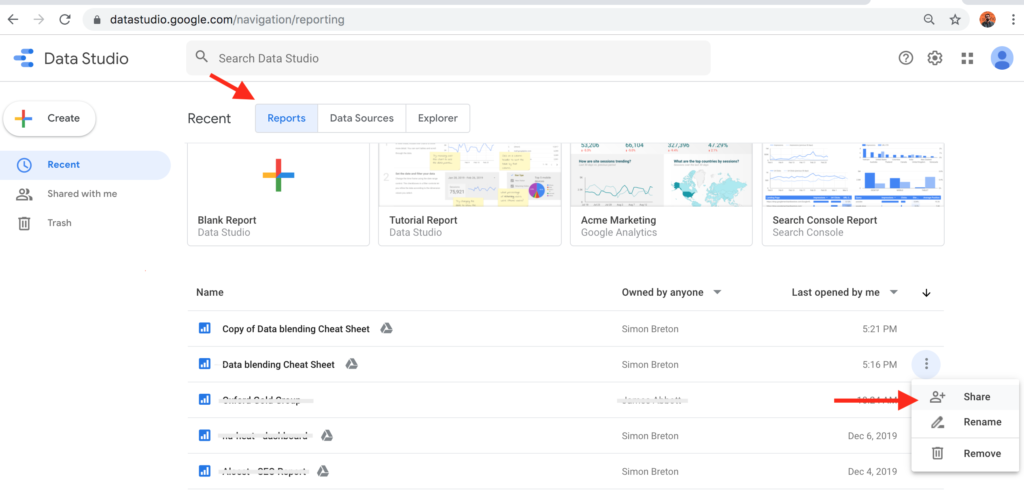Click the Trash bin icon in sidebar
The width and height of the screenshot is (1024, 491).
tap(24, 223)
